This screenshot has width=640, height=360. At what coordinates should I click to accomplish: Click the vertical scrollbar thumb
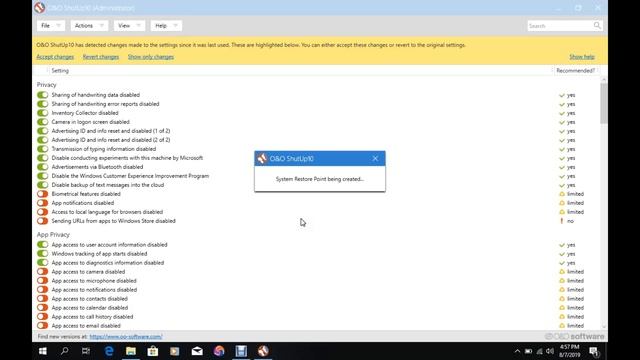click(604, 103)
